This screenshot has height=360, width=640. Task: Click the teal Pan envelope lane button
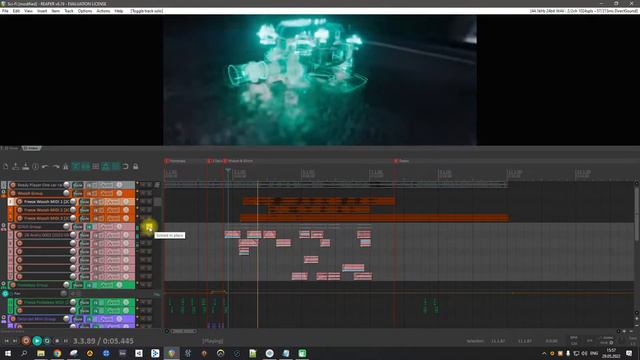coord(5,293)
